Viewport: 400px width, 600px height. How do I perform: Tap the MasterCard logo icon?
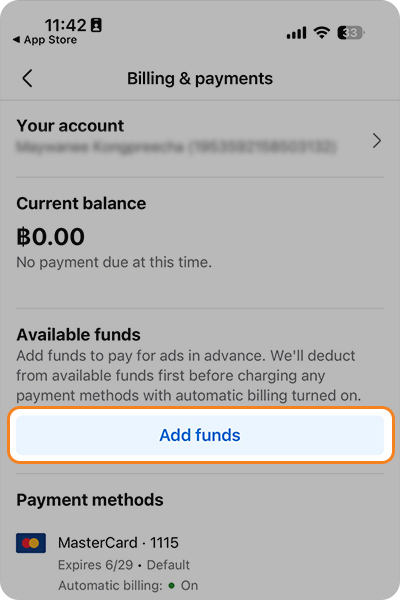(x=31, y=543)
